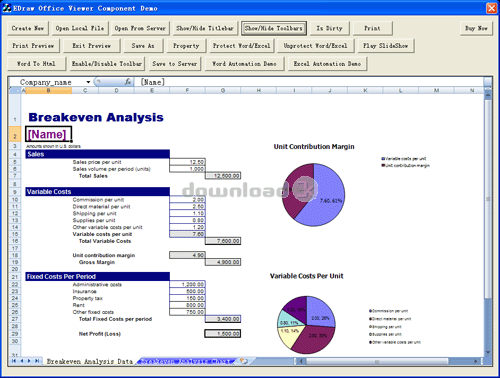Click the insert worksheet tab icon

(244, 361)
